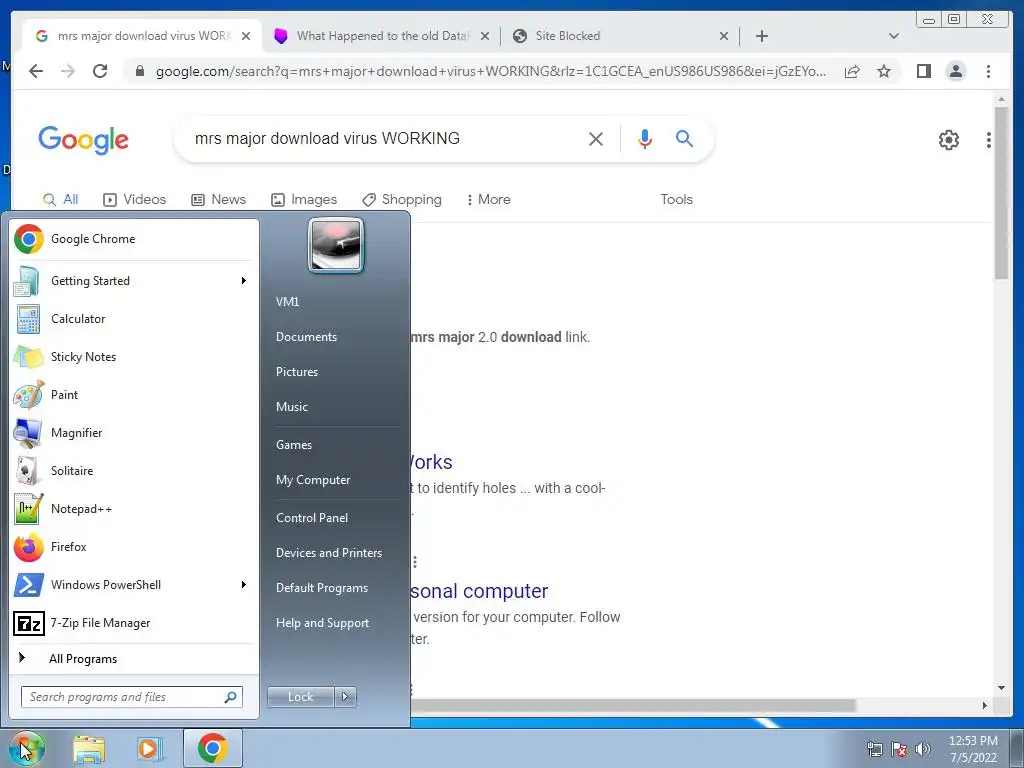
Task: Clear the Google search query
Action: pos(596,138)
